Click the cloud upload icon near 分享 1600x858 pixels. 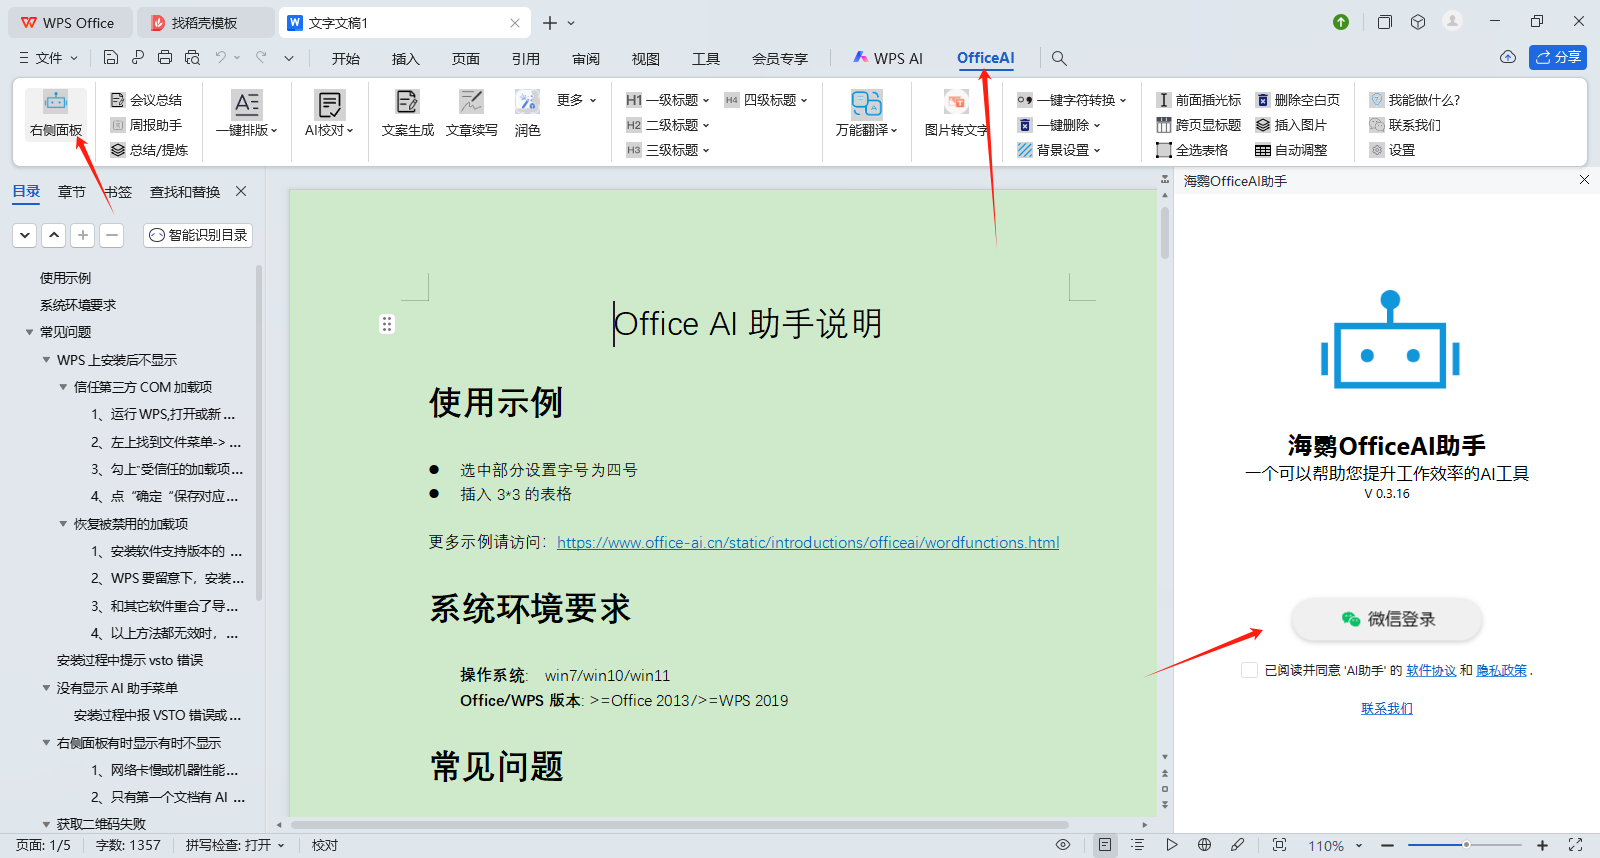[1508, 57]
